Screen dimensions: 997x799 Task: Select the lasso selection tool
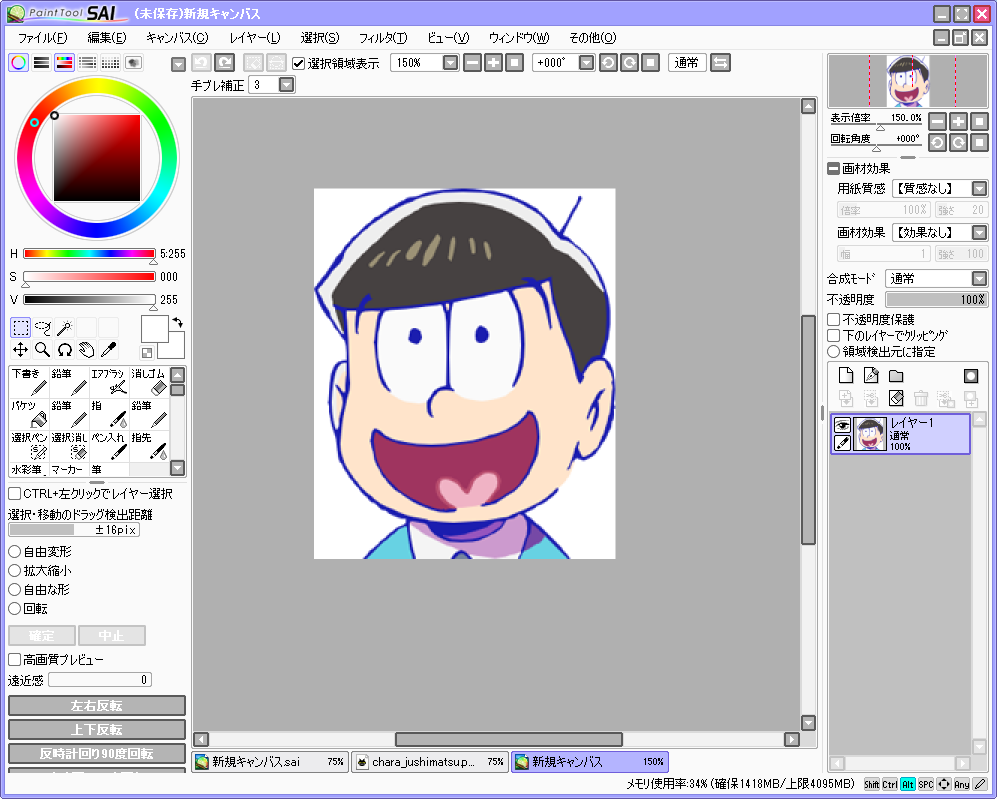point(43,328)
